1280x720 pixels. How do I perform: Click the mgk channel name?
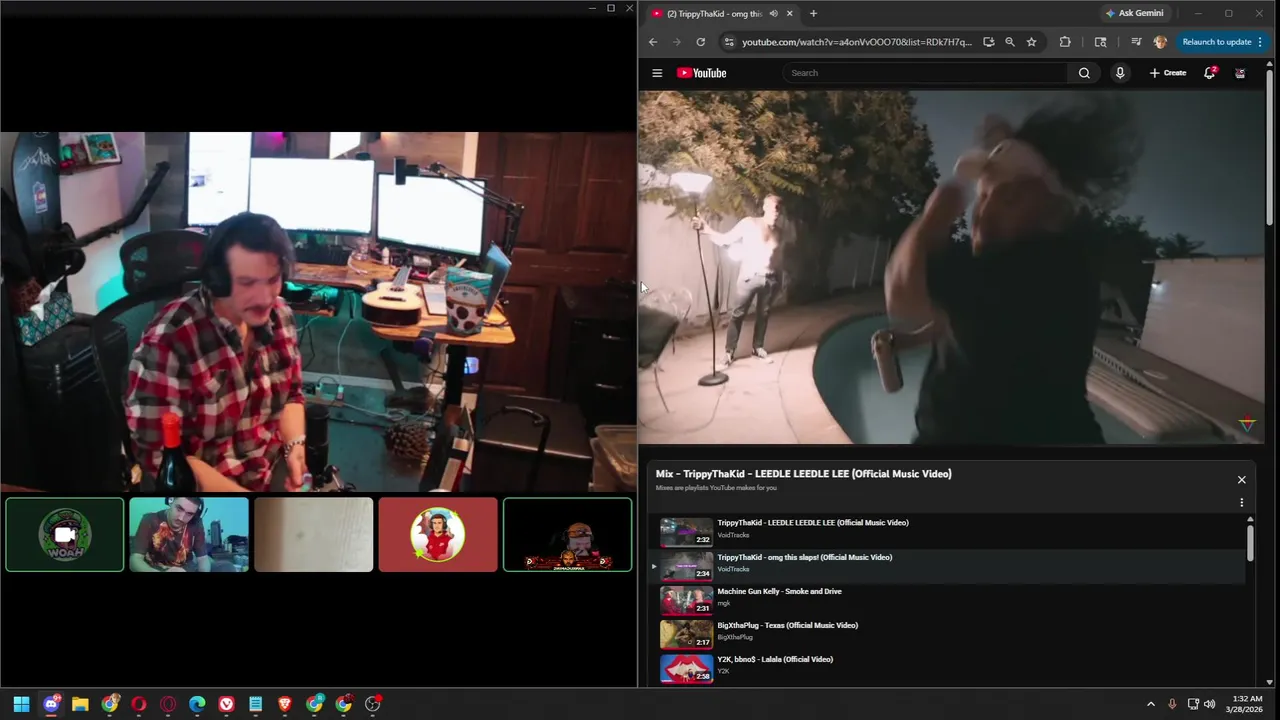[x=724, y=603]
